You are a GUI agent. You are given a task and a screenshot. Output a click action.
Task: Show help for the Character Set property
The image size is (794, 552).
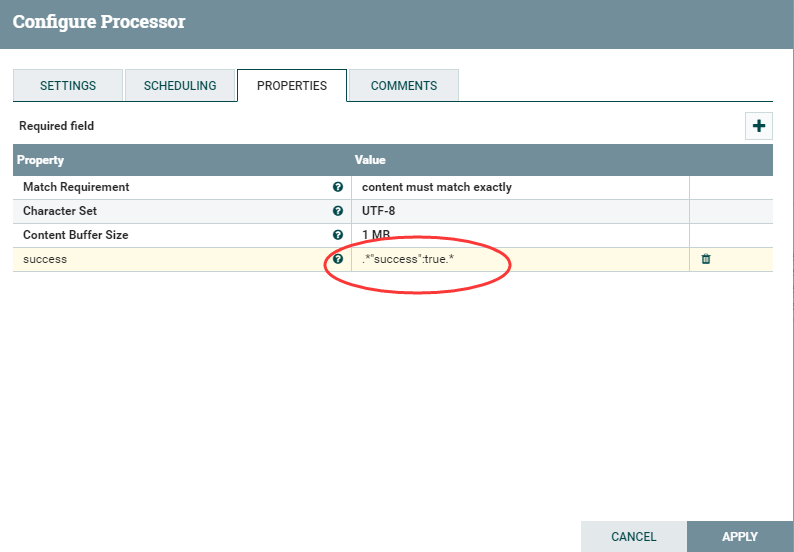[338, 211]
